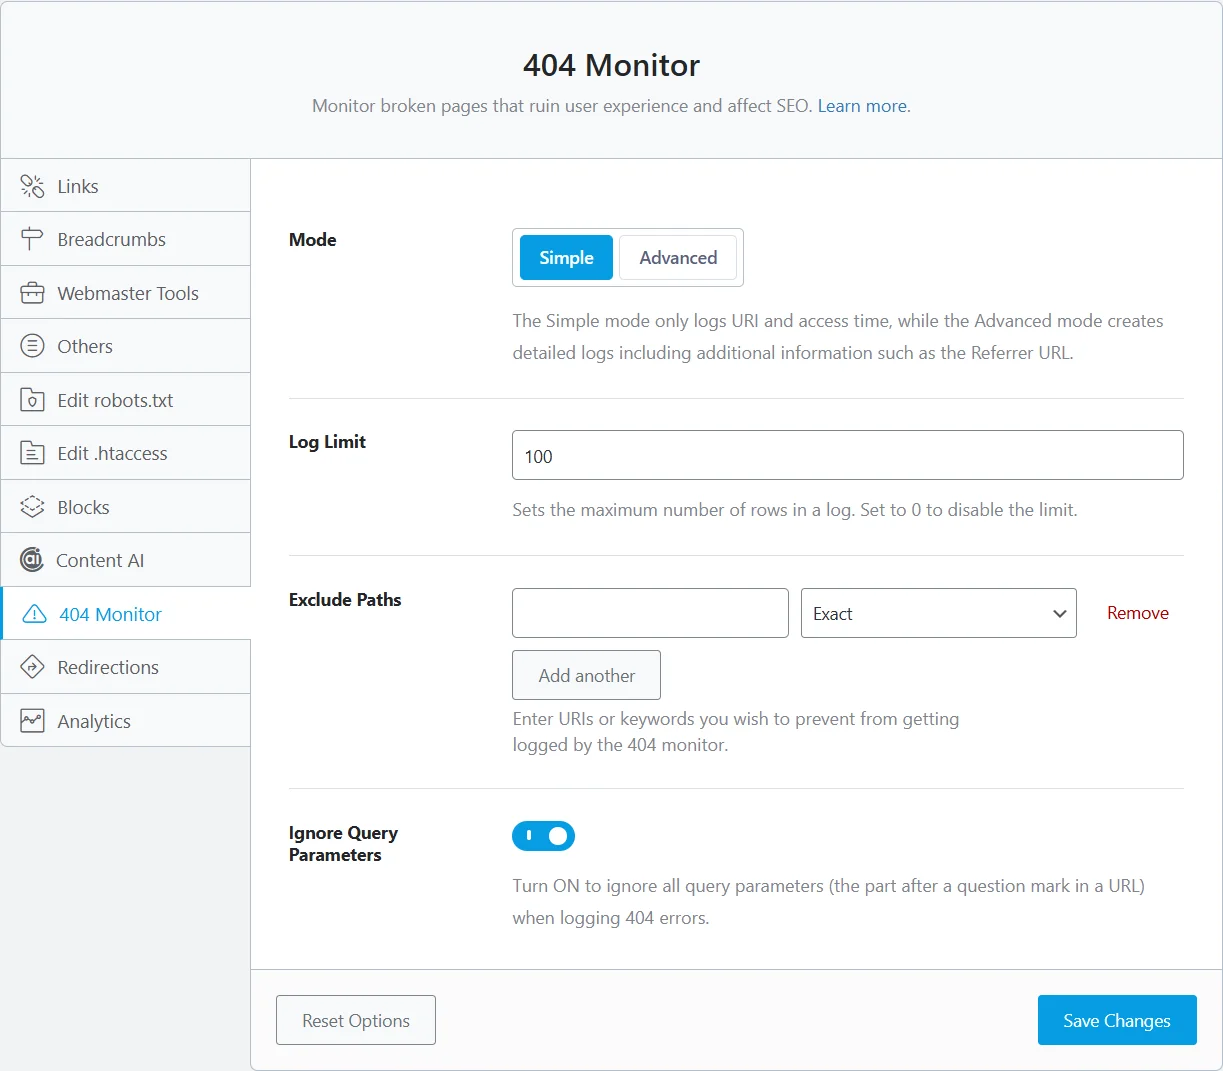Select the 404 Monitor tab
Image resolution: width=1223 pixels, height=1071 pixels.
pos(126,614)
